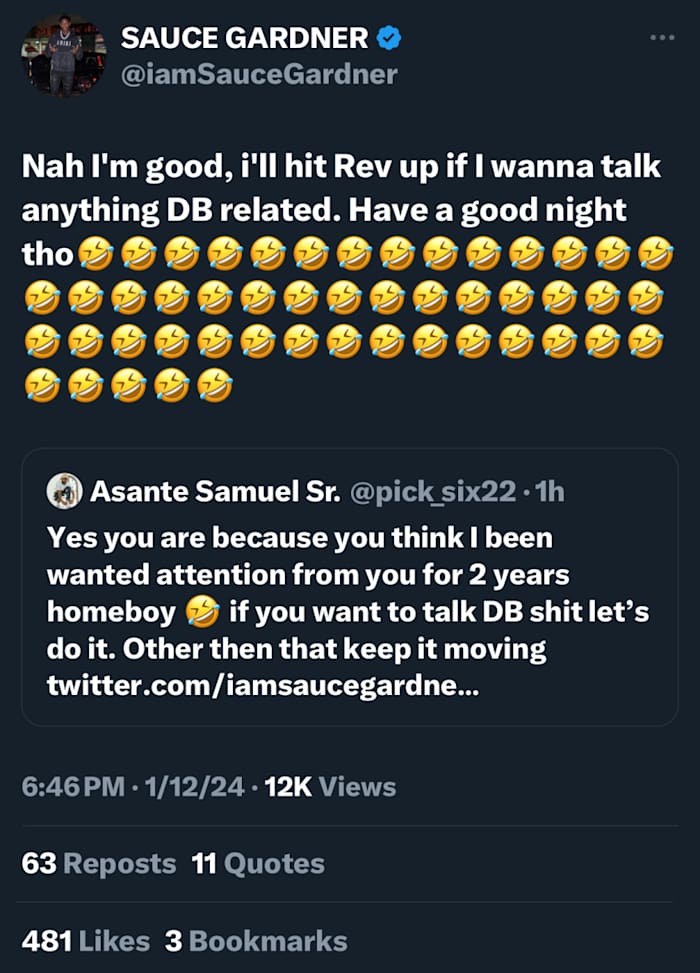The height and width of the screenshot is (973, 700).
Task: Click the 1h timestamp on quoted tweet
Action: tap(550, 492)
